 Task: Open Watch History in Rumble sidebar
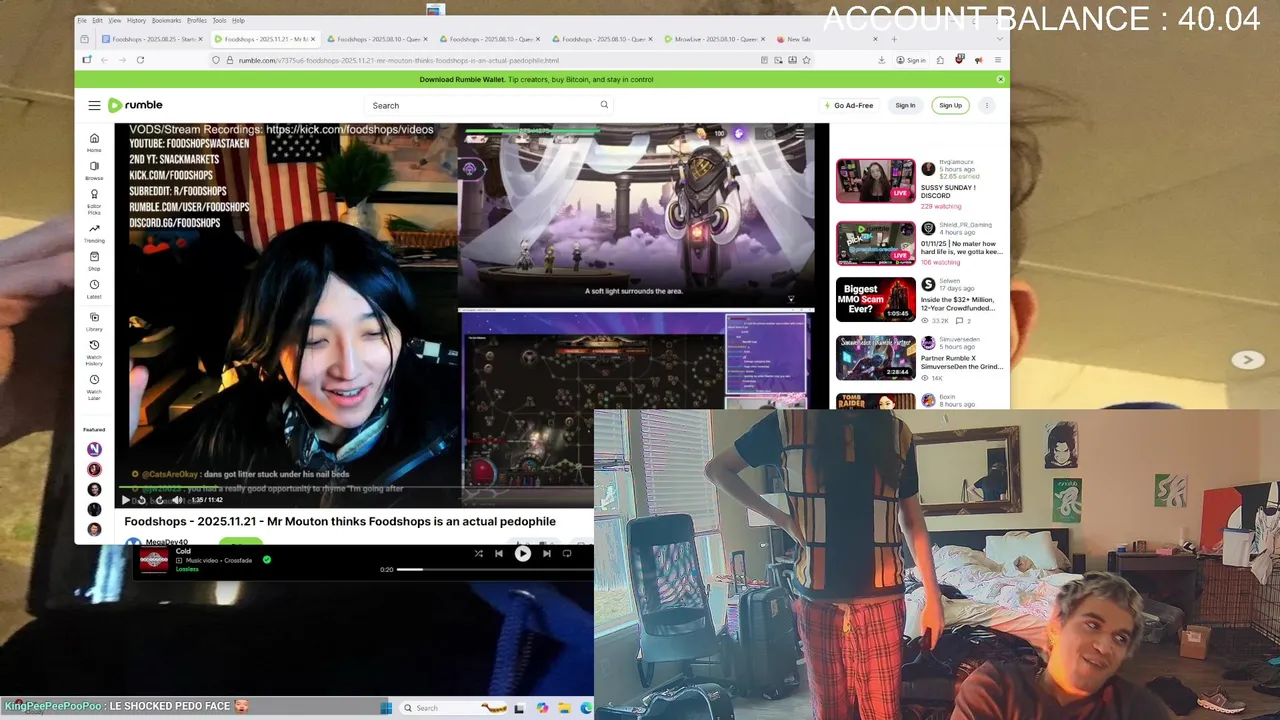(94, 352)
